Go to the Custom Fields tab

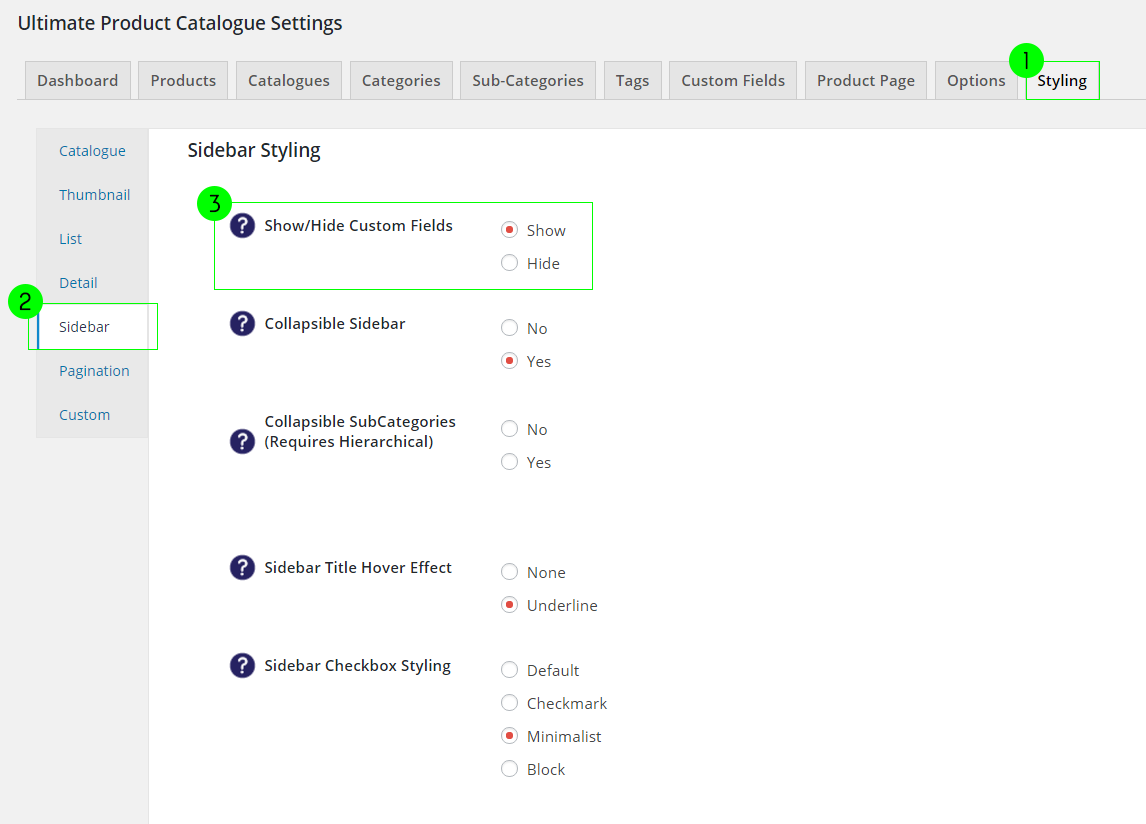(x=733, y=81)
